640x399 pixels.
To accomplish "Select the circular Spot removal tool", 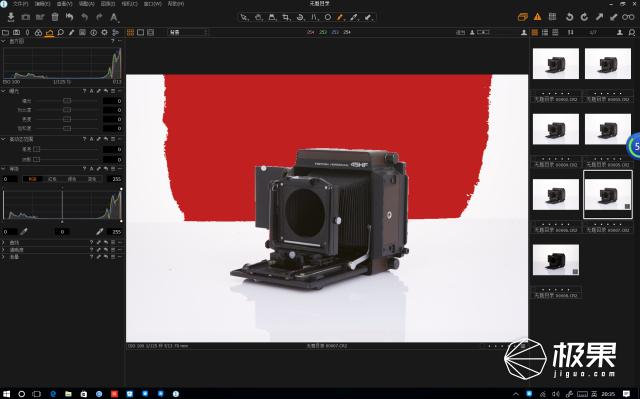I will tap(328, 18).
